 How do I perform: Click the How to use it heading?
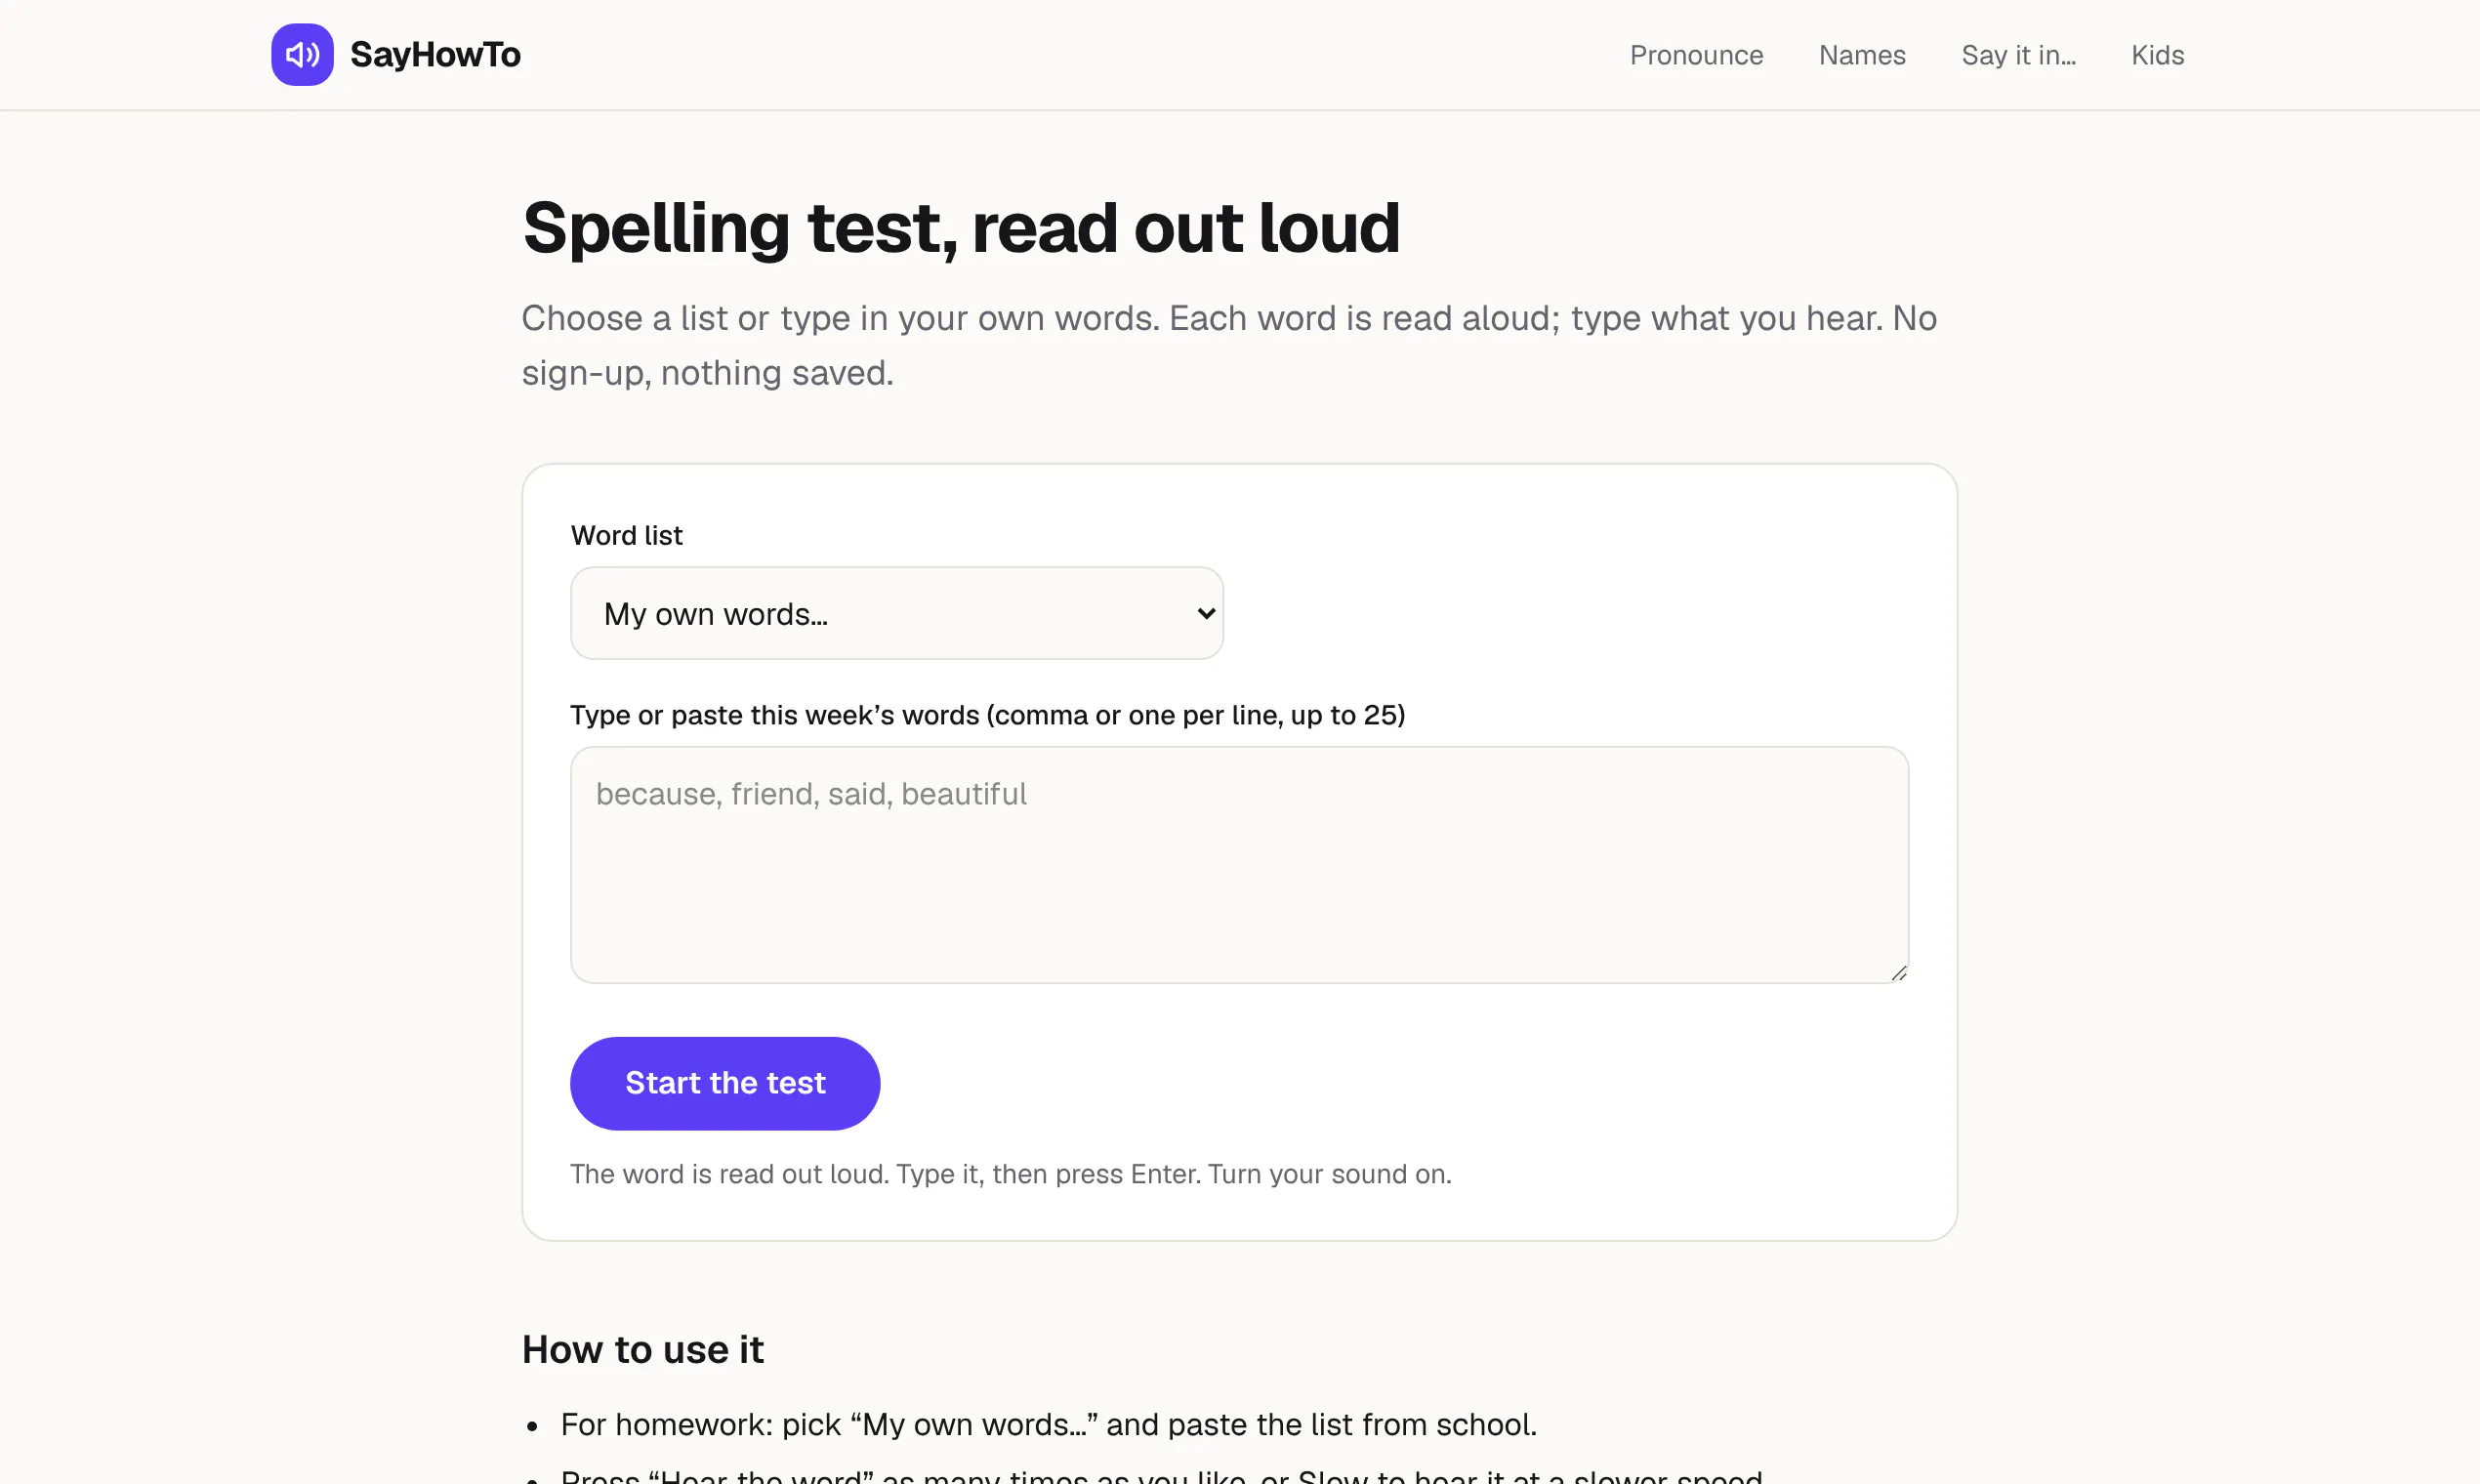[x=642, y=1349]
